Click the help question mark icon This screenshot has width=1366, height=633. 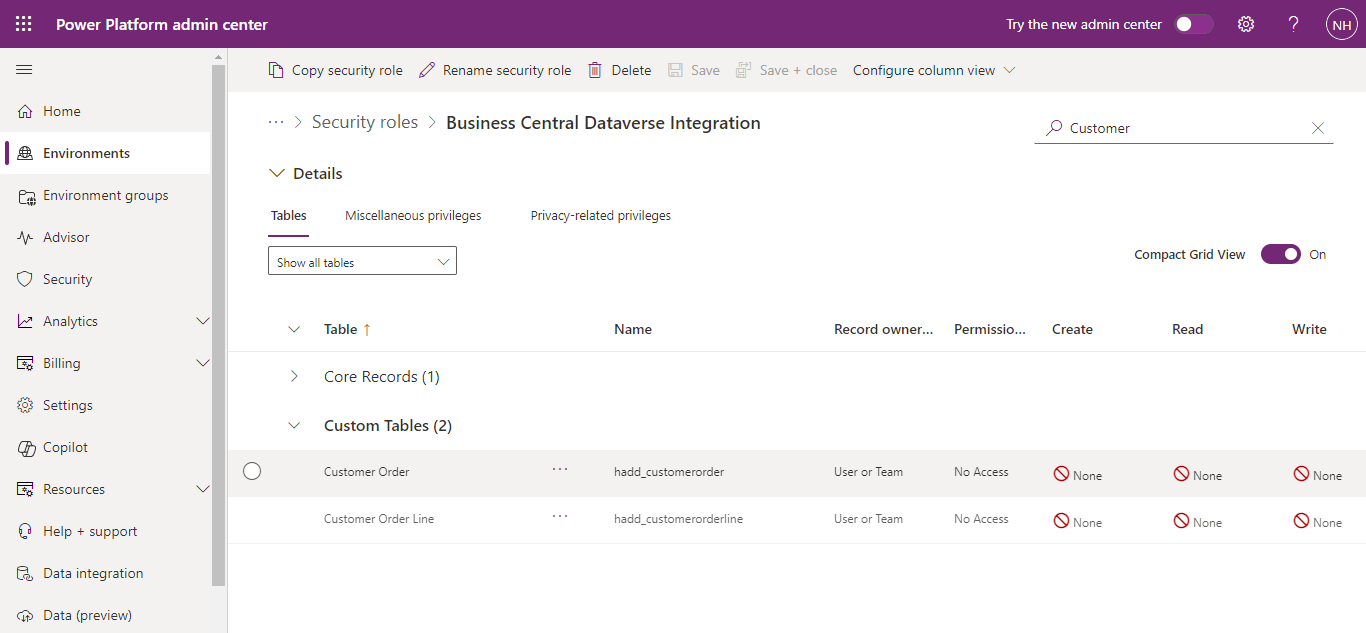tap(1294, 24)
